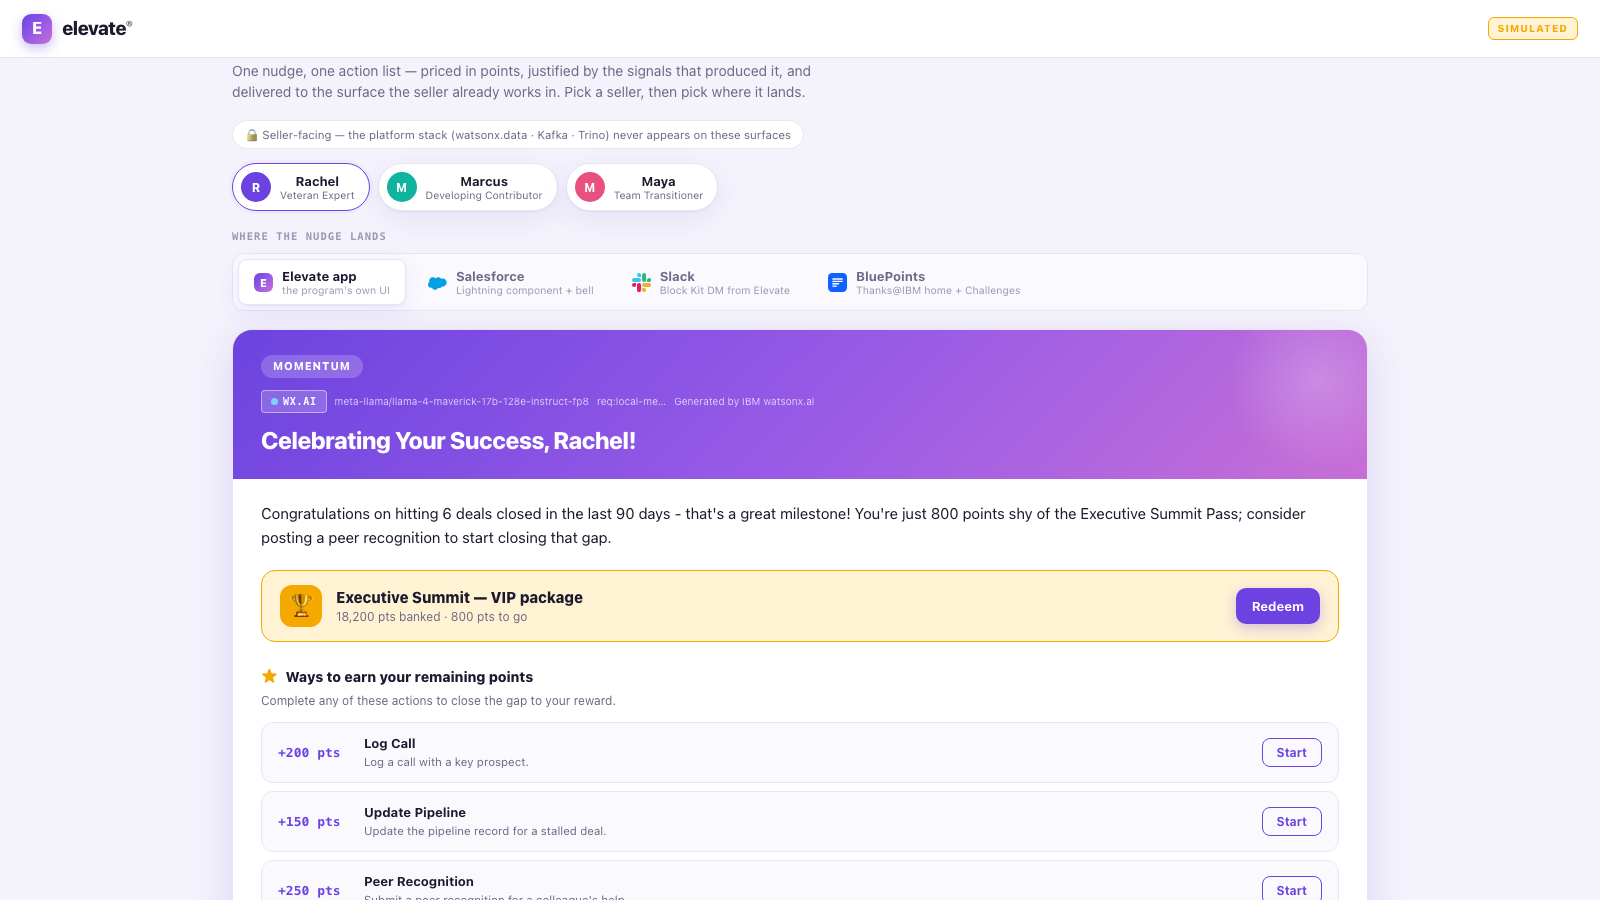Select Marcus Developing Contributor seller
1600x900 pixels.
click(x=468, y=187)
